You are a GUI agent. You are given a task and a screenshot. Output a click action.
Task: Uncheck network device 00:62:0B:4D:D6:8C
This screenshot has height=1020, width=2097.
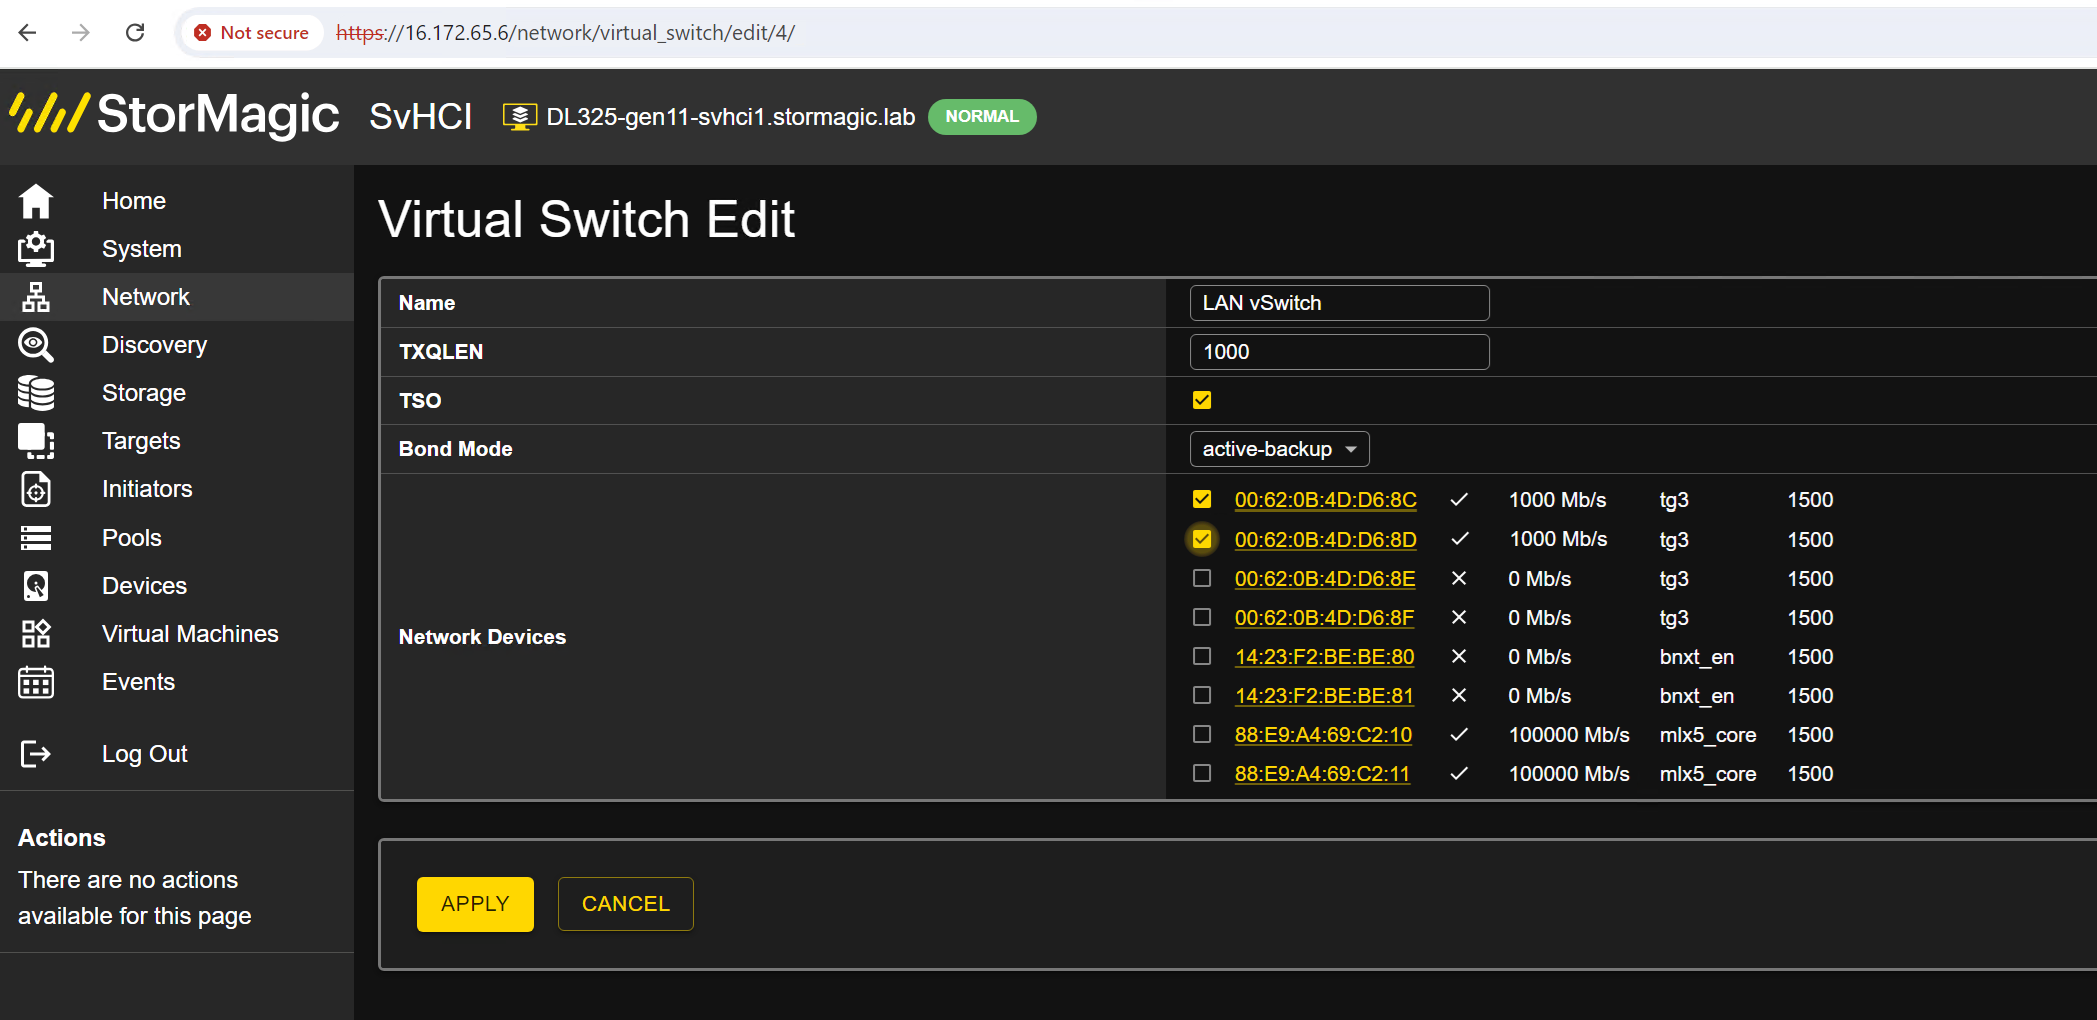1202,499
